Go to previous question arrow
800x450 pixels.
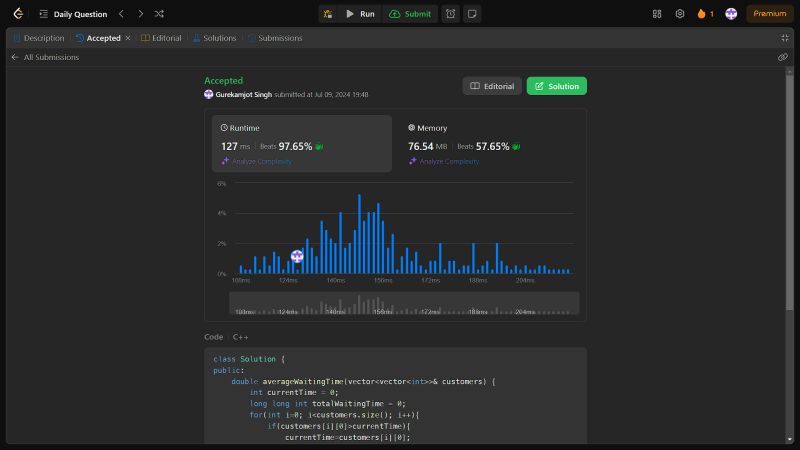click(121, 14)
